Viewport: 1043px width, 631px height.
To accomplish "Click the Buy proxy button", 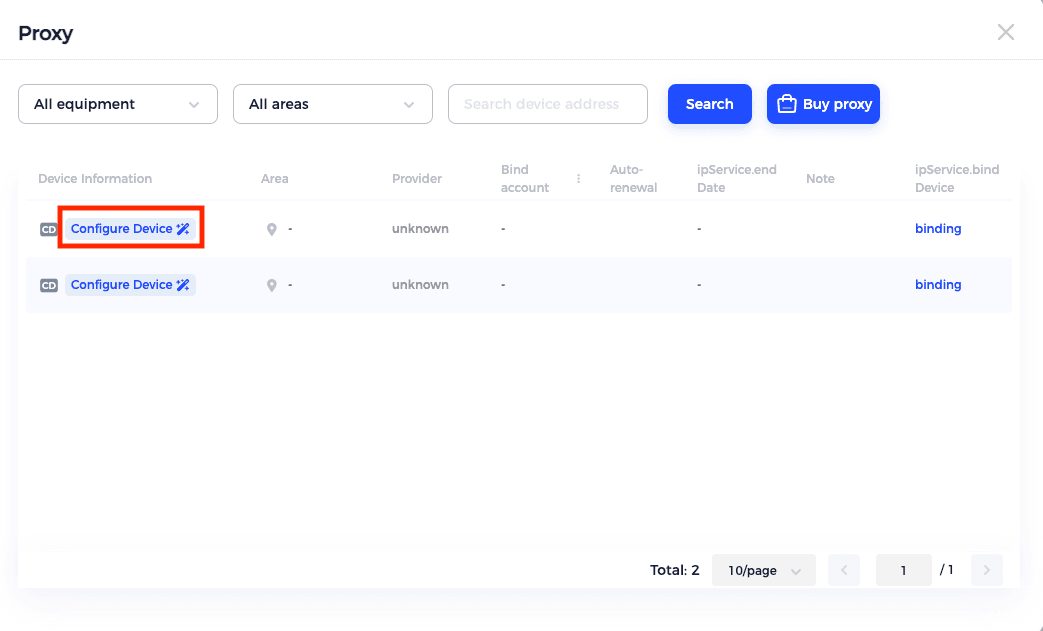I will coord(823,103).
